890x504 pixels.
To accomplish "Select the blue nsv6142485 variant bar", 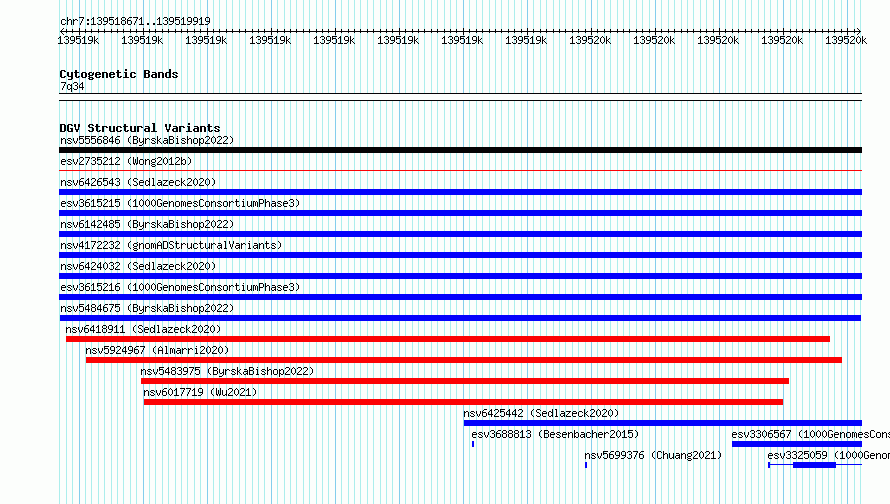I will coord(460,234).
